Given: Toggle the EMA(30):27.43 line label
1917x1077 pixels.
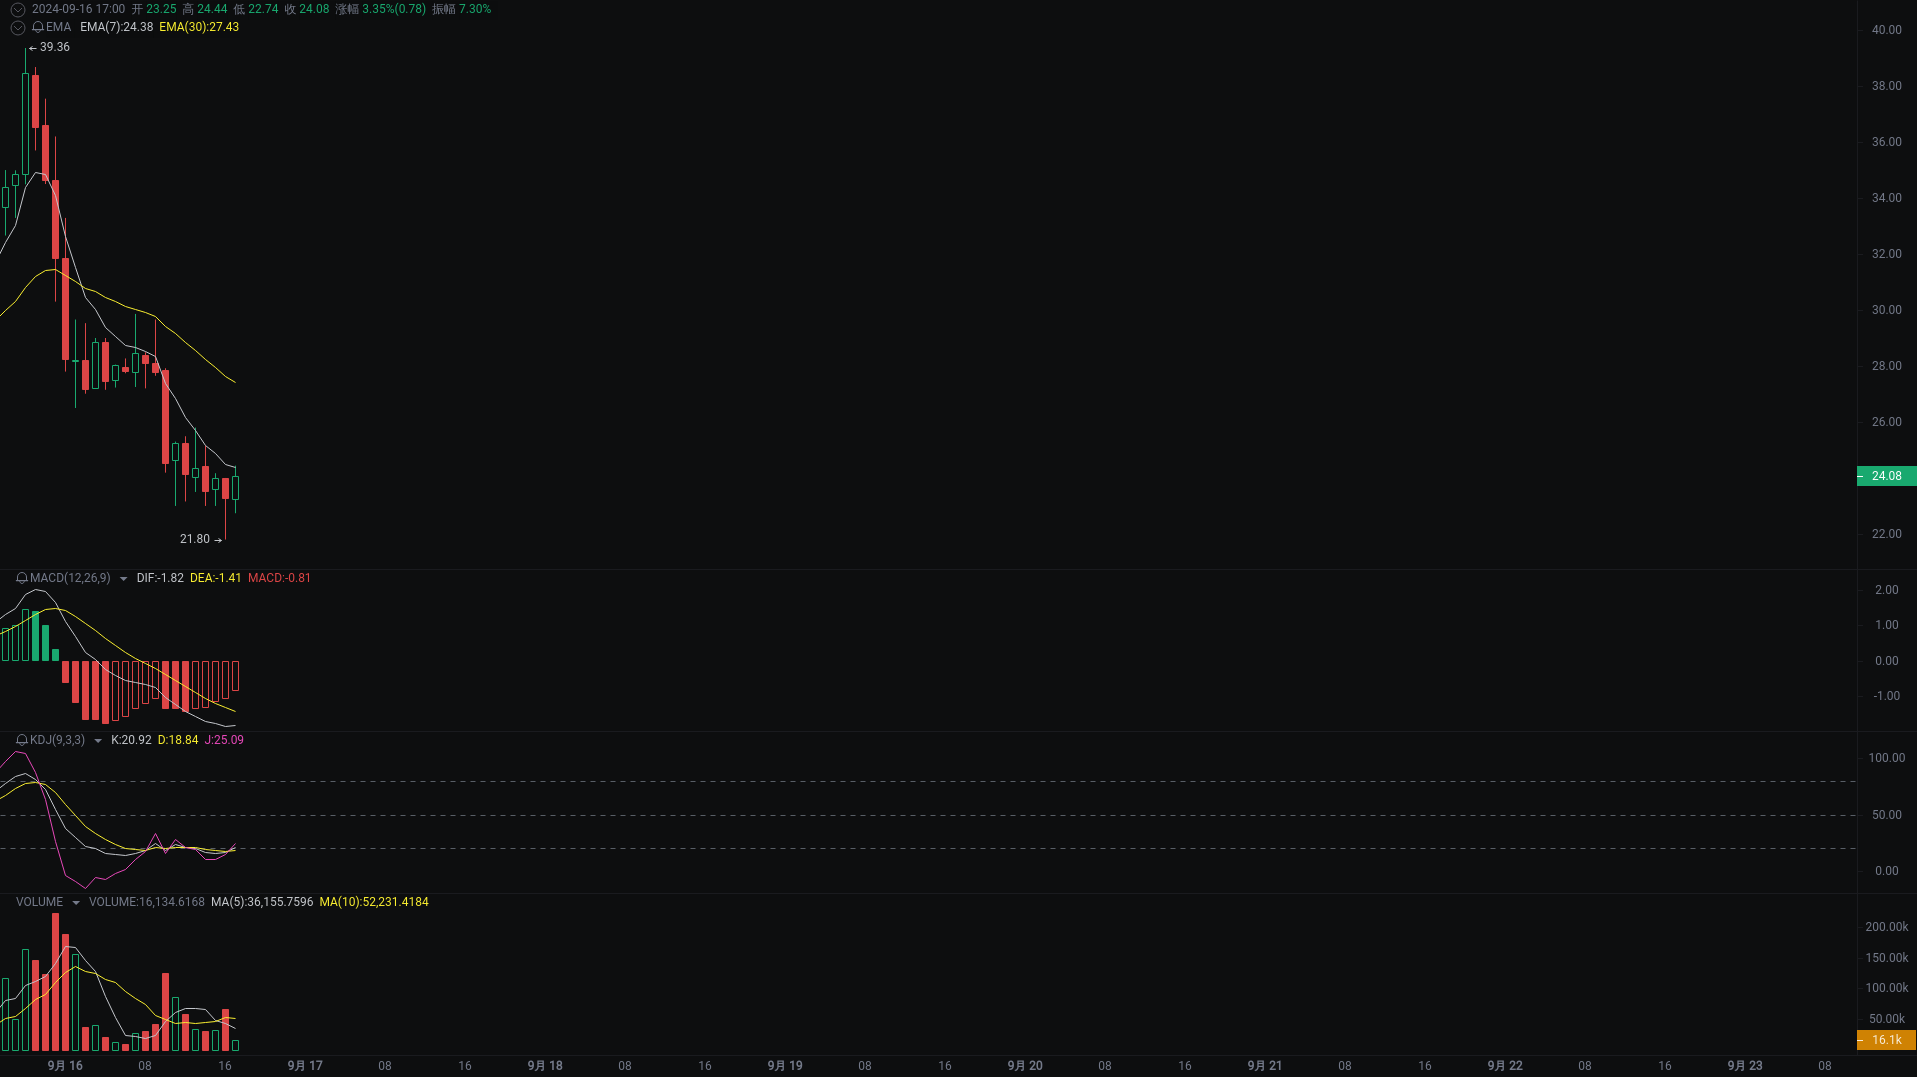Looking at the screenshot, I should coord(198,27).
